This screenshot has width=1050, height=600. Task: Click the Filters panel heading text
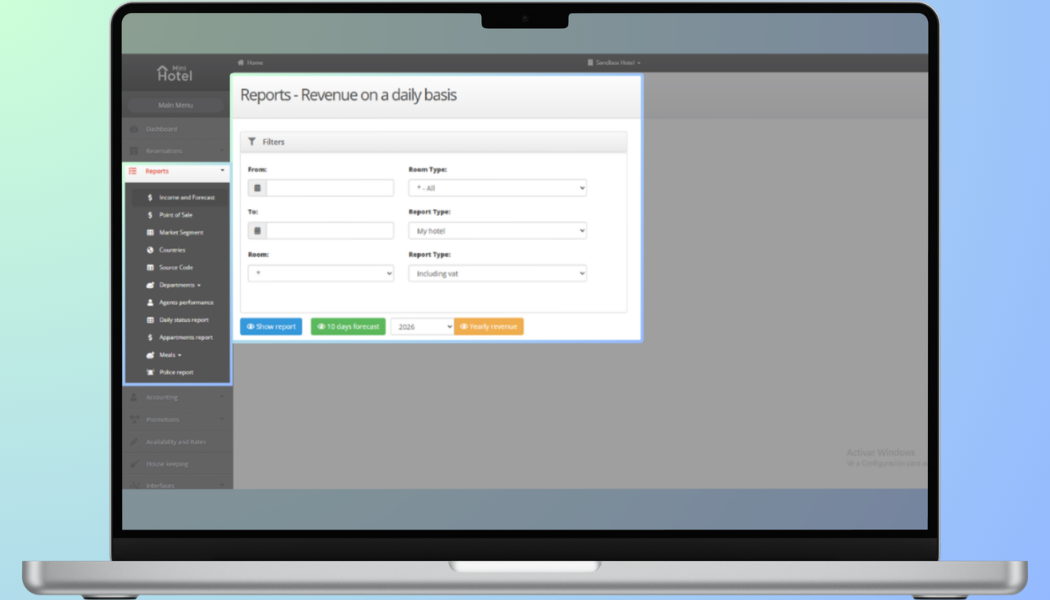[x=273, y=142]
